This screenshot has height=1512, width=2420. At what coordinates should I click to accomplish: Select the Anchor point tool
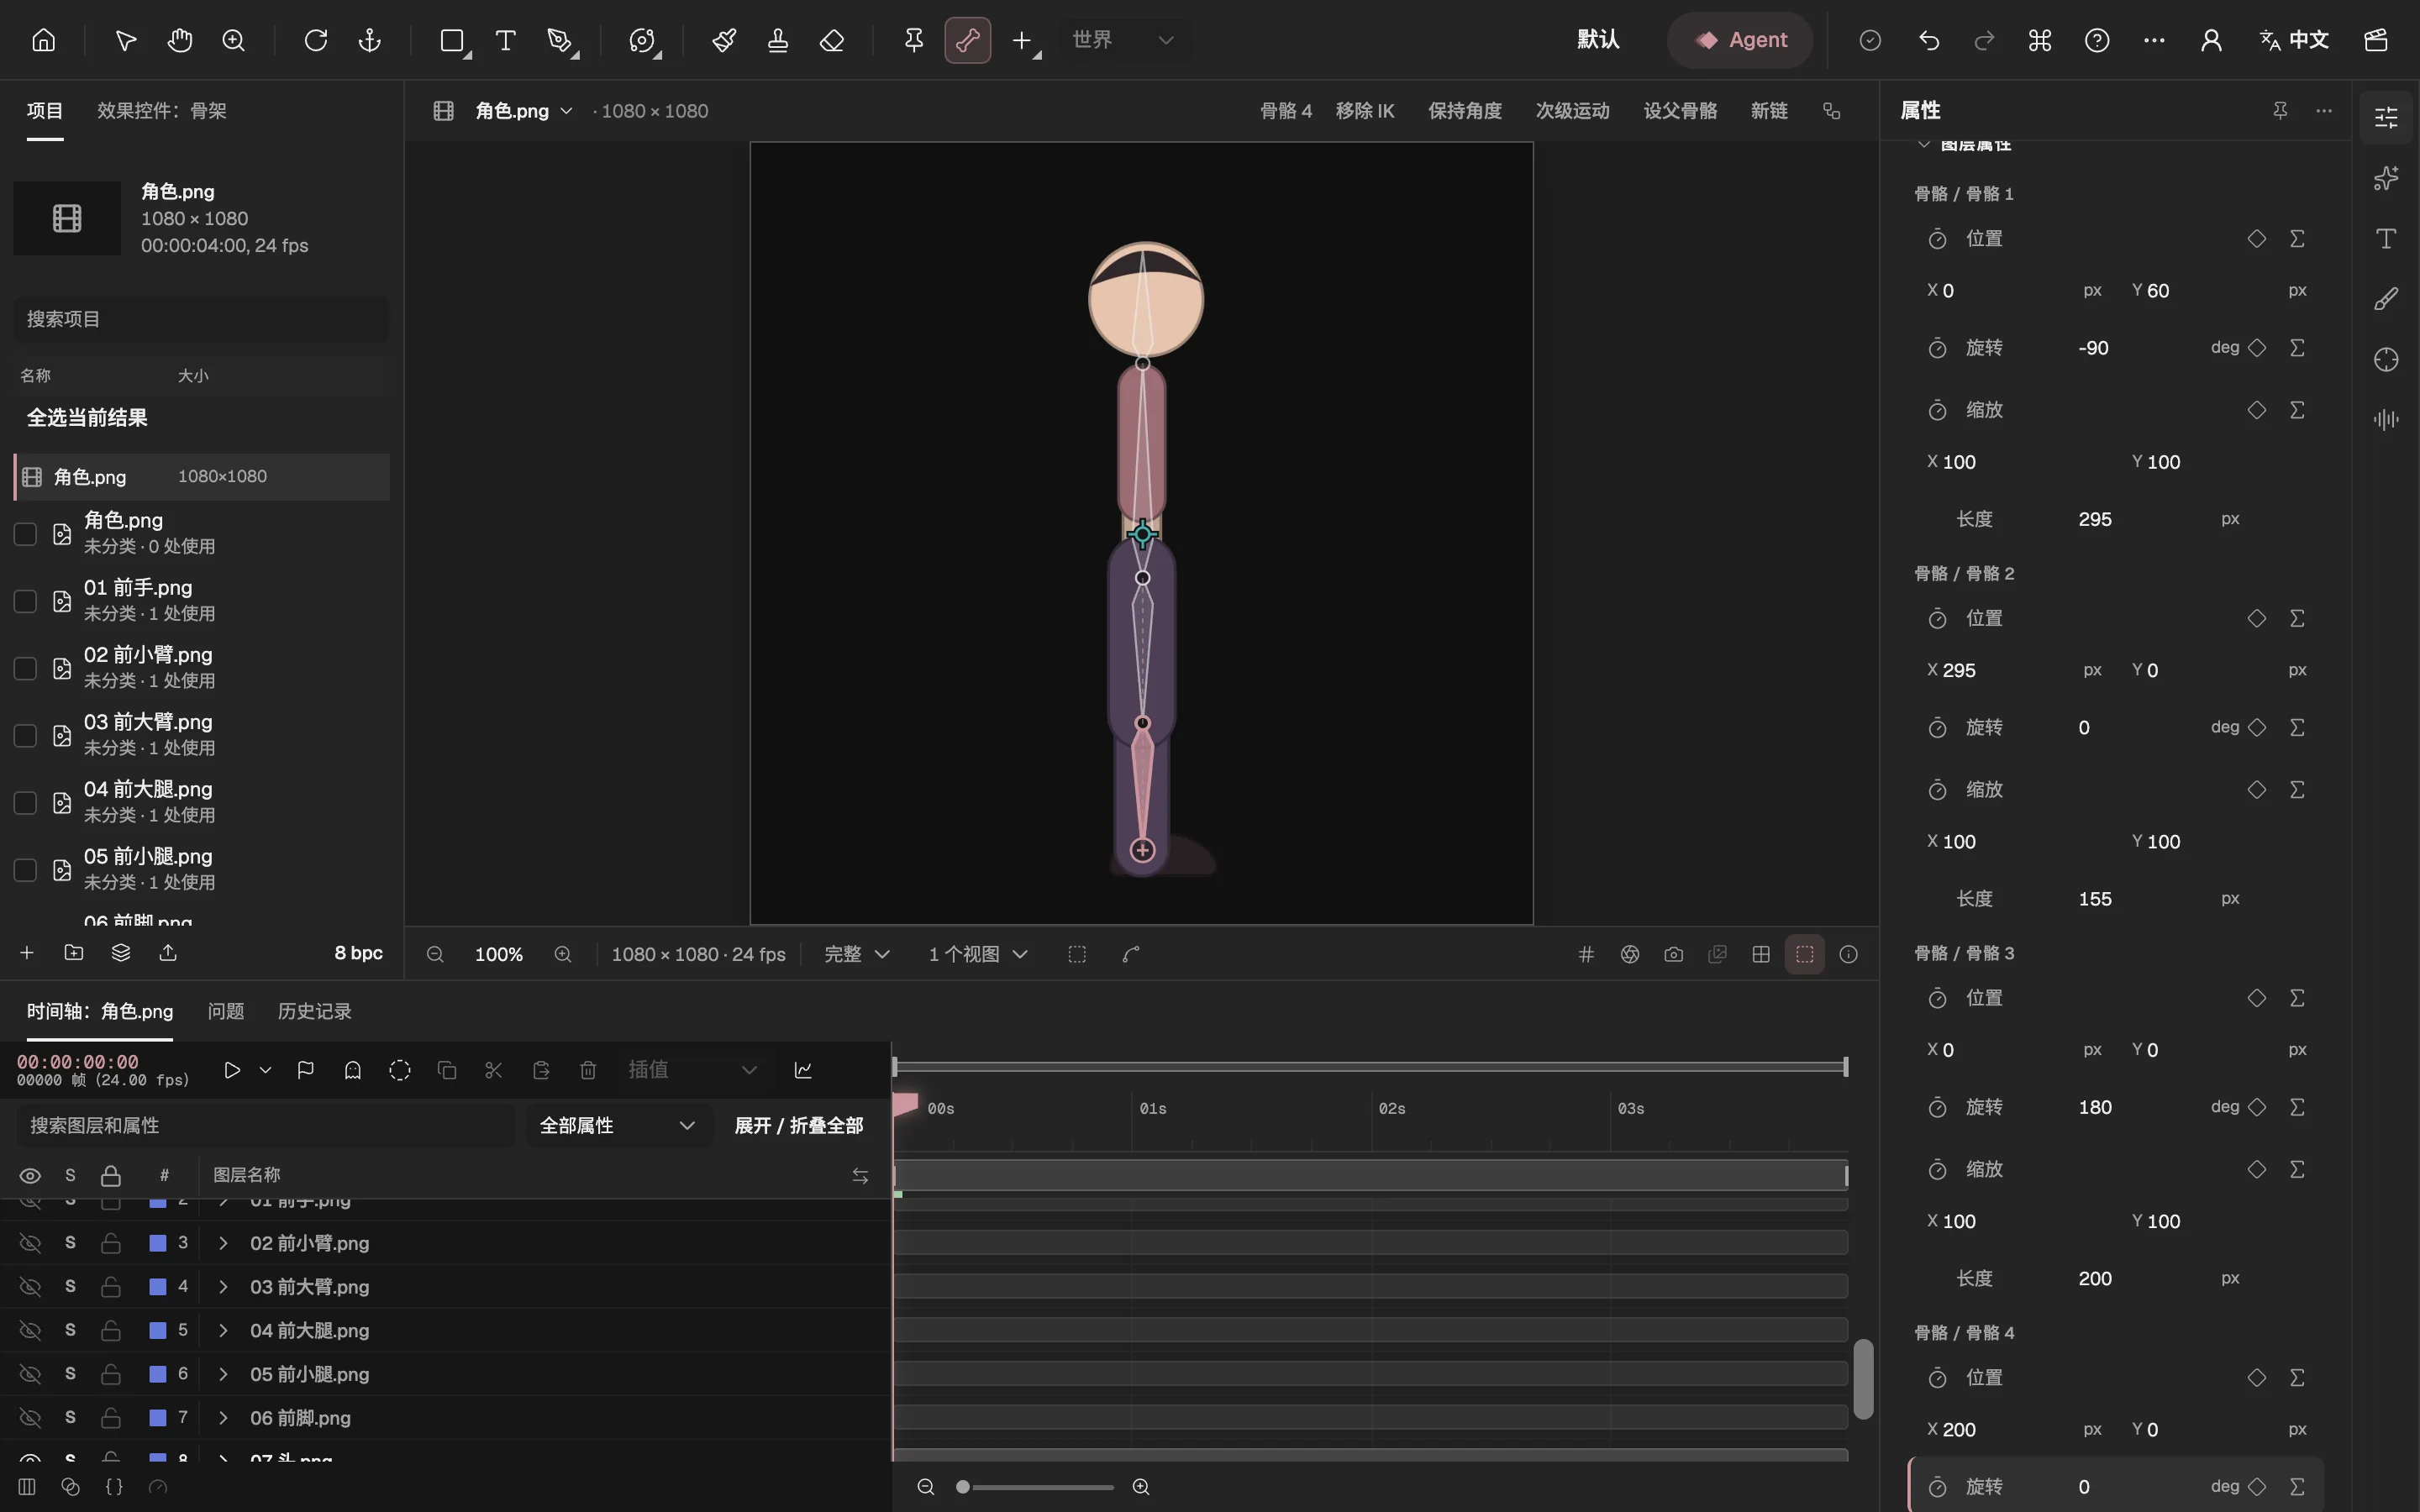click(x=370, y=40)
